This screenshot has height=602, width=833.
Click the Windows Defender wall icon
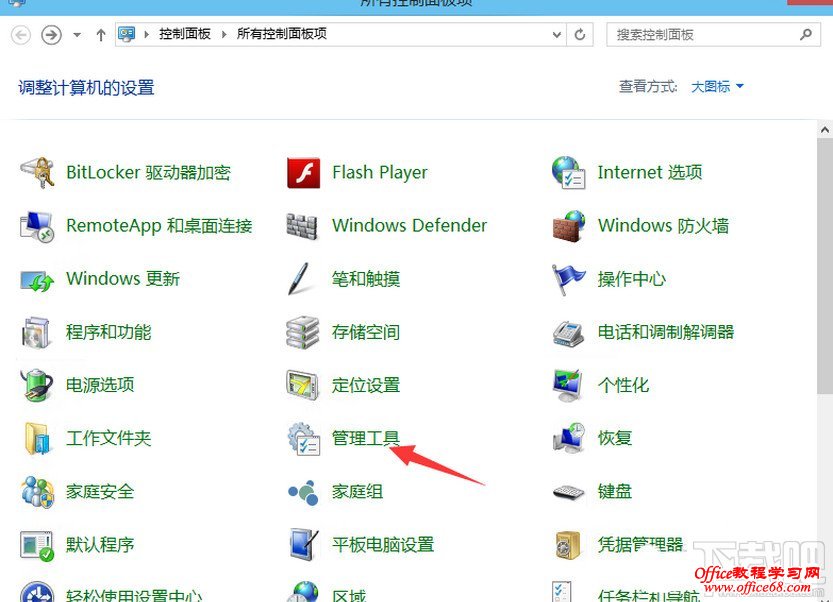[x=302, y=226]
